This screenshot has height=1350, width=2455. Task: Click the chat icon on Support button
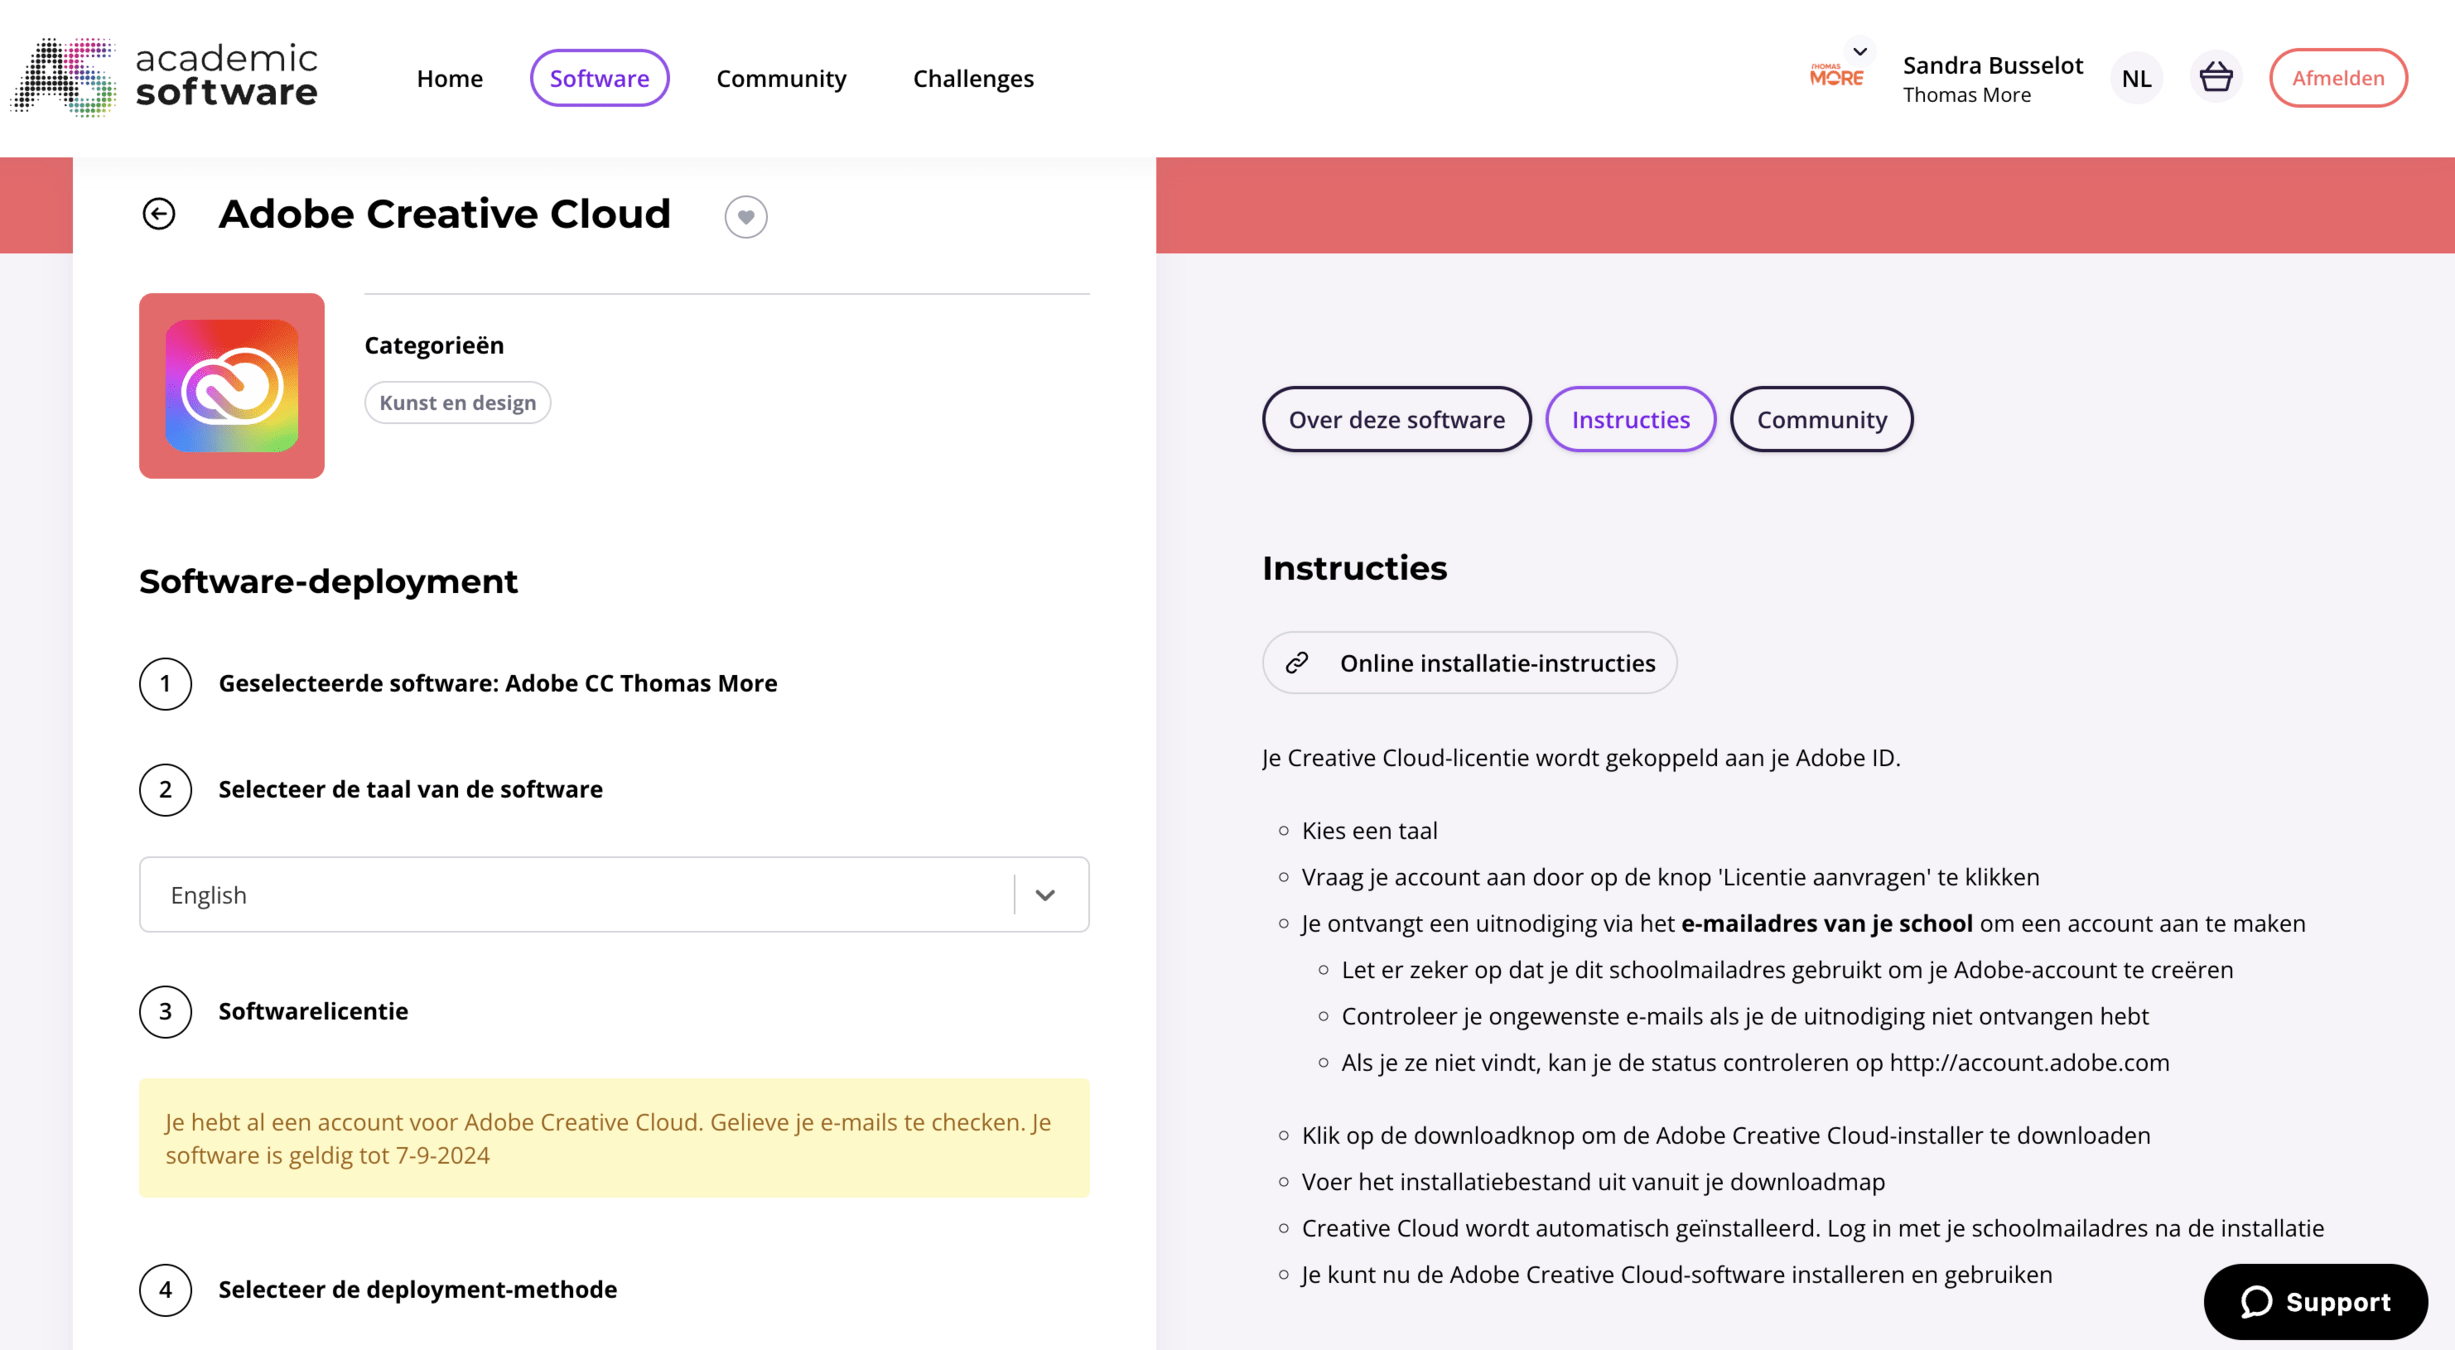2257,1301
